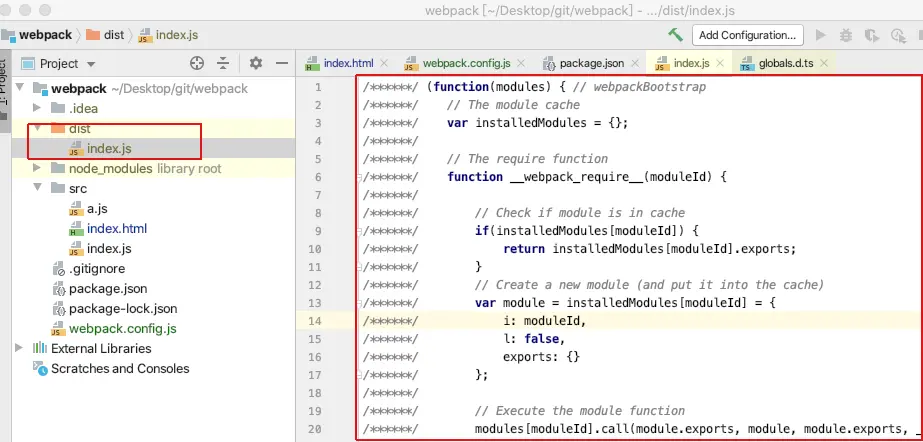Click the green Build hammer icon
923x442 pixels.
(675, 35)
